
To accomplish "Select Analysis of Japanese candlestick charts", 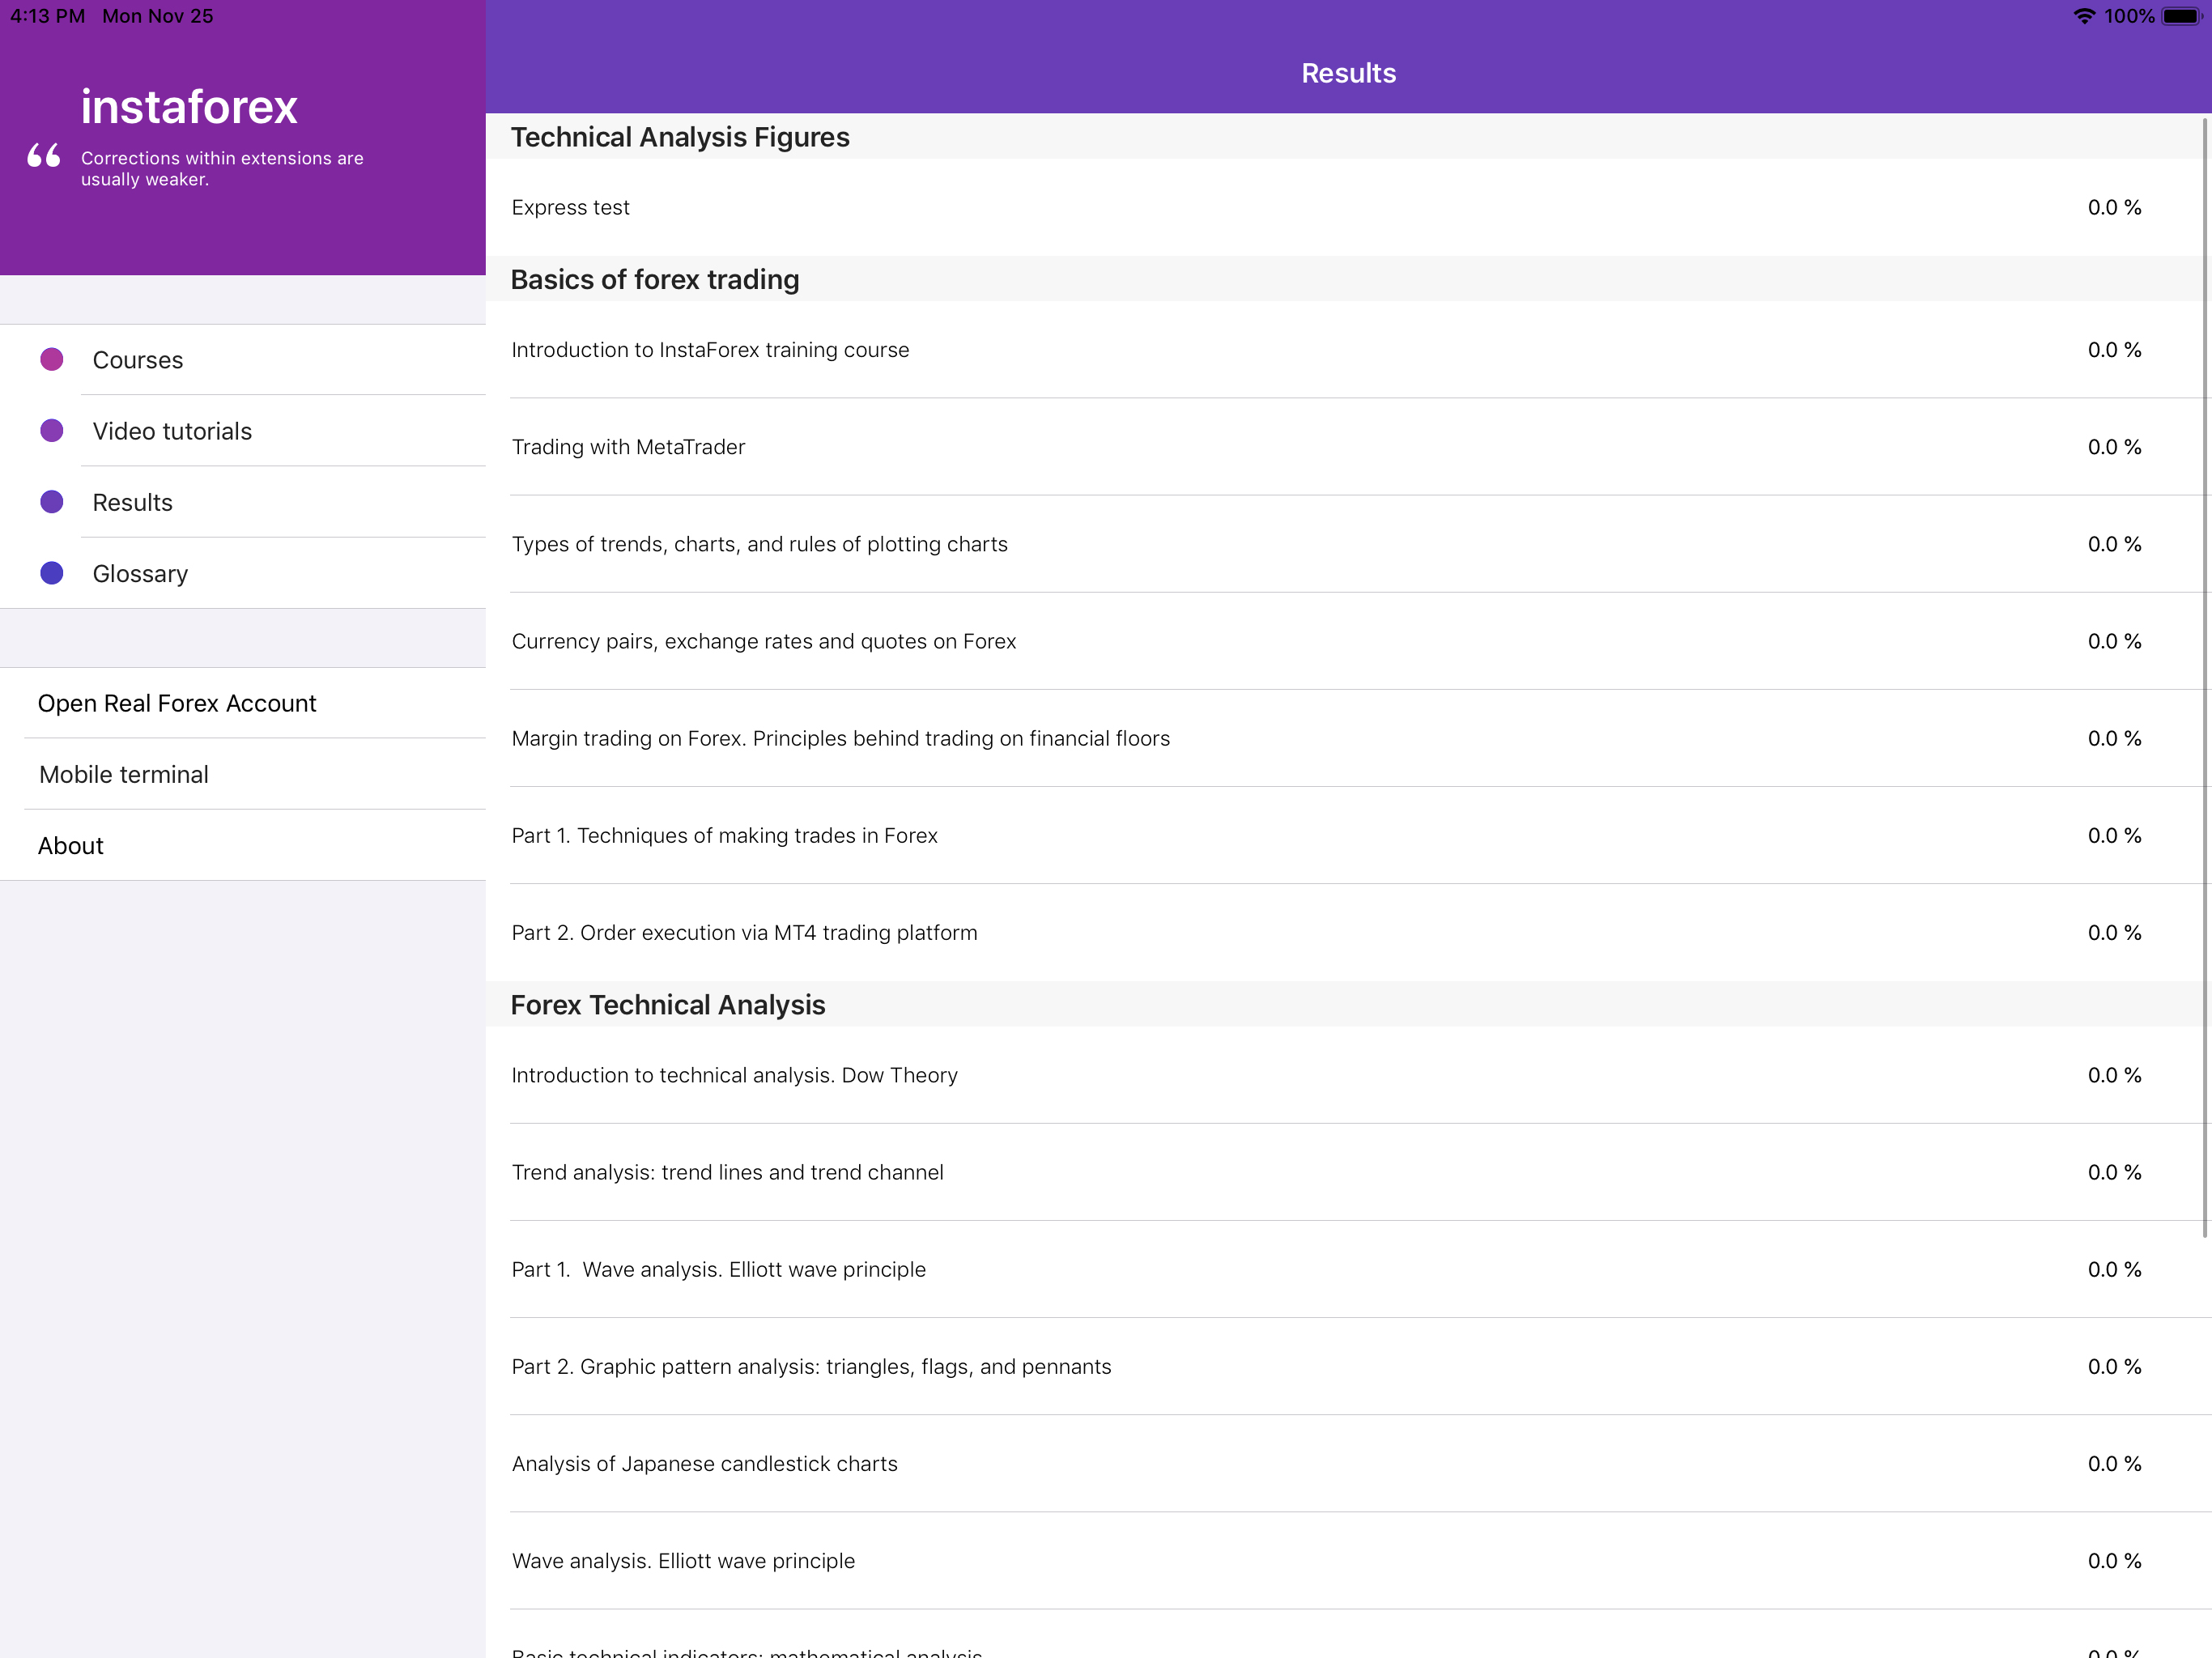I will coord(1326,1464).
